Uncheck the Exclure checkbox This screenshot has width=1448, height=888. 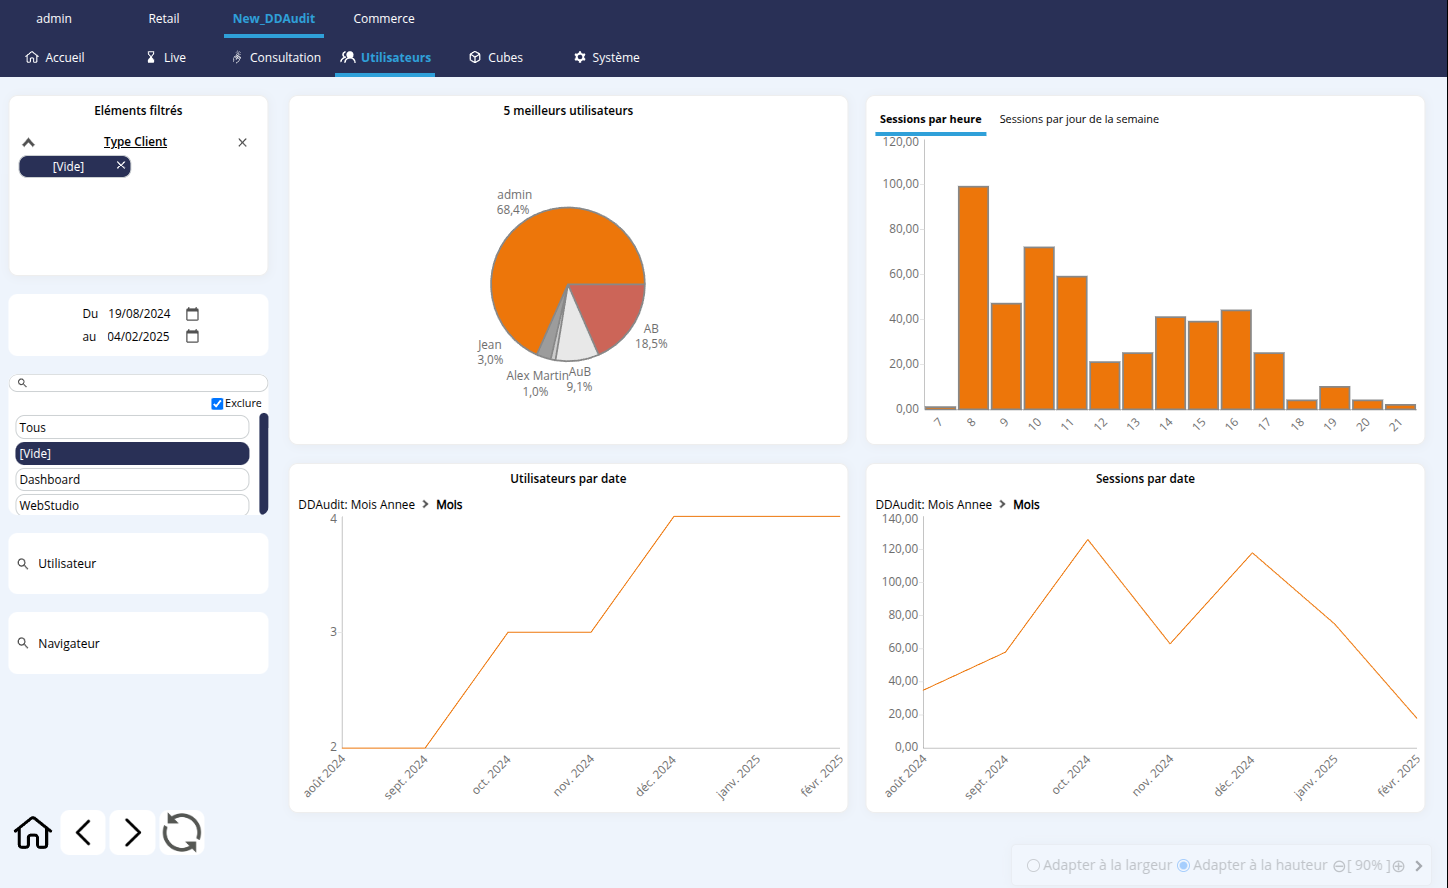(x=217, y=404)
